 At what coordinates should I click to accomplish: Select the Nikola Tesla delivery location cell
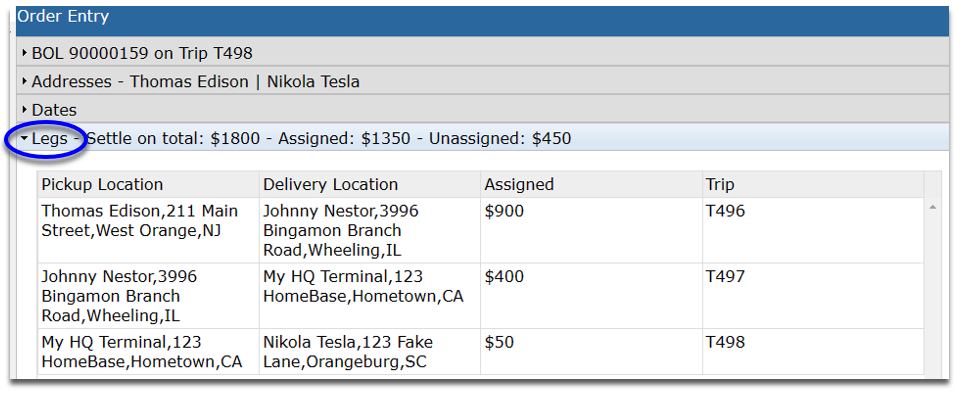point(370,351)
